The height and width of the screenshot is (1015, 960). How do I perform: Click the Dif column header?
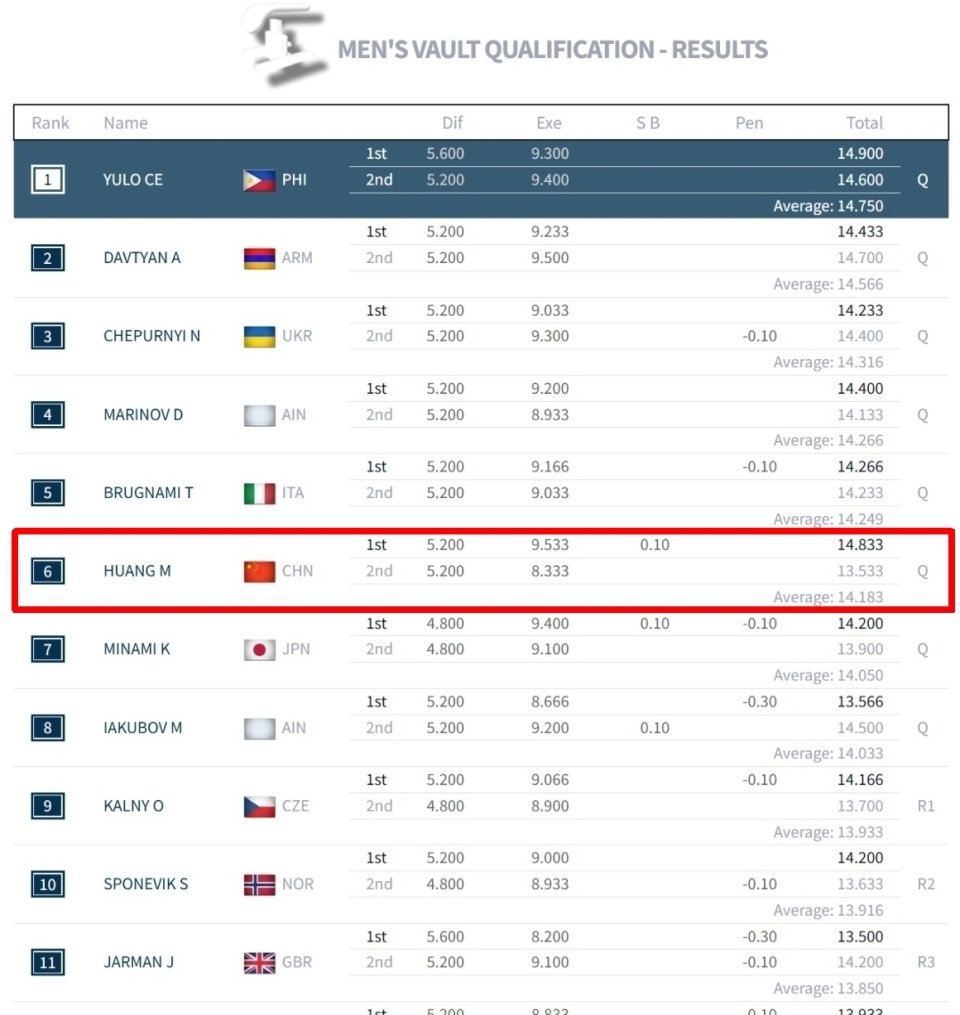click(452, 123)
